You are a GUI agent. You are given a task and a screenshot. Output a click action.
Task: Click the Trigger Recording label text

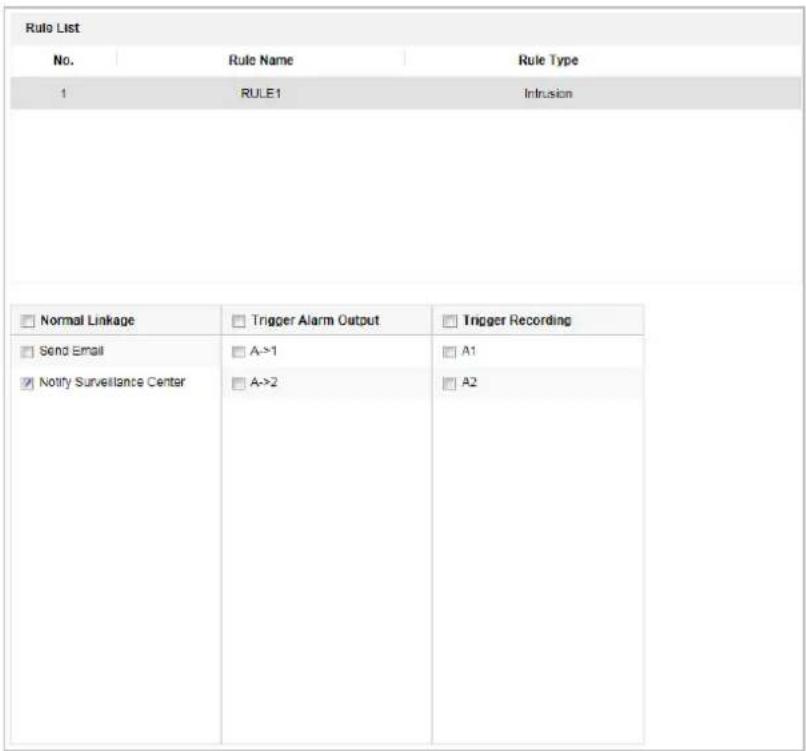click(x=517, y=320)
